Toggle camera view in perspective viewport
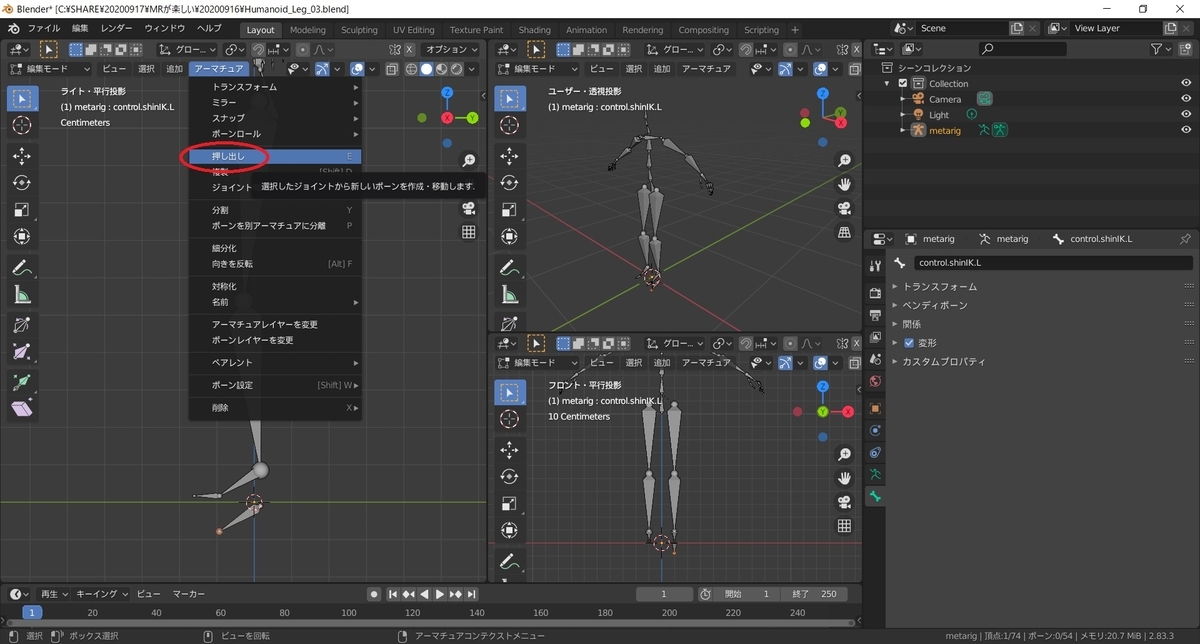 pos(844,208)
